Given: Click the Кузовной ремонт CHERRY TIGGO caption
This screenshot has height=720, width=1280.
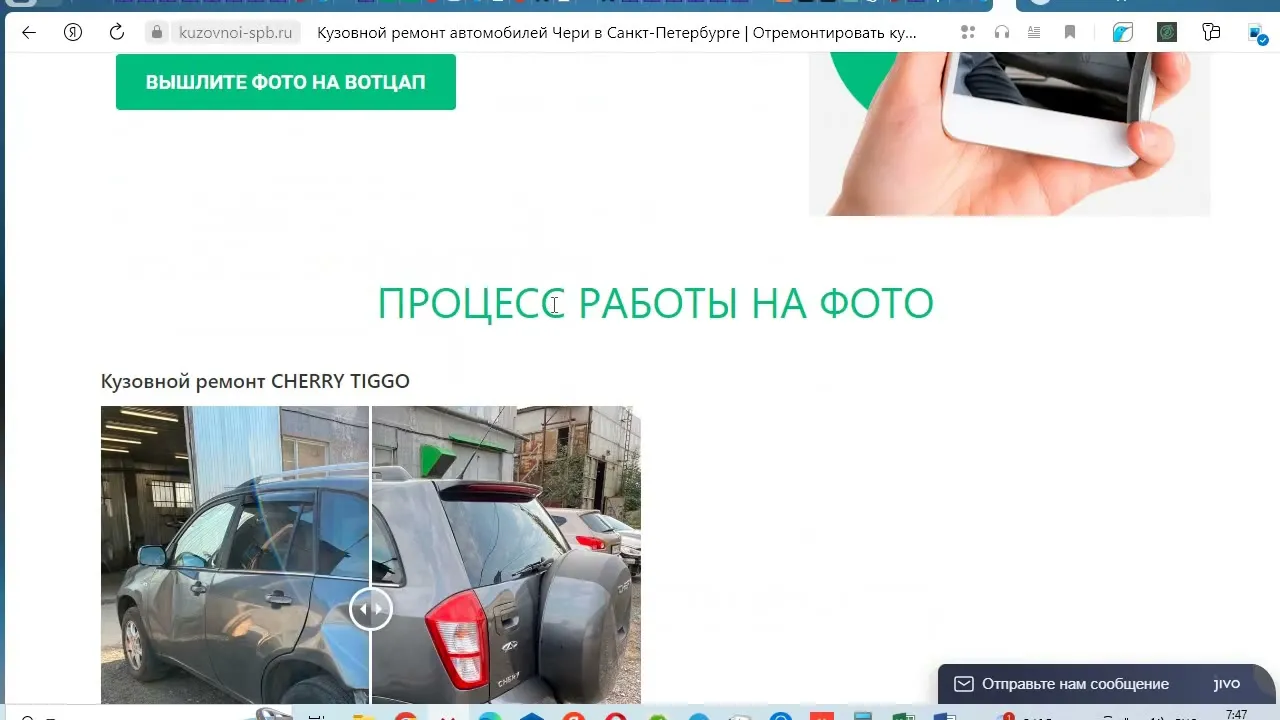Looking at the screenshot, I should (x=255, y=381).
